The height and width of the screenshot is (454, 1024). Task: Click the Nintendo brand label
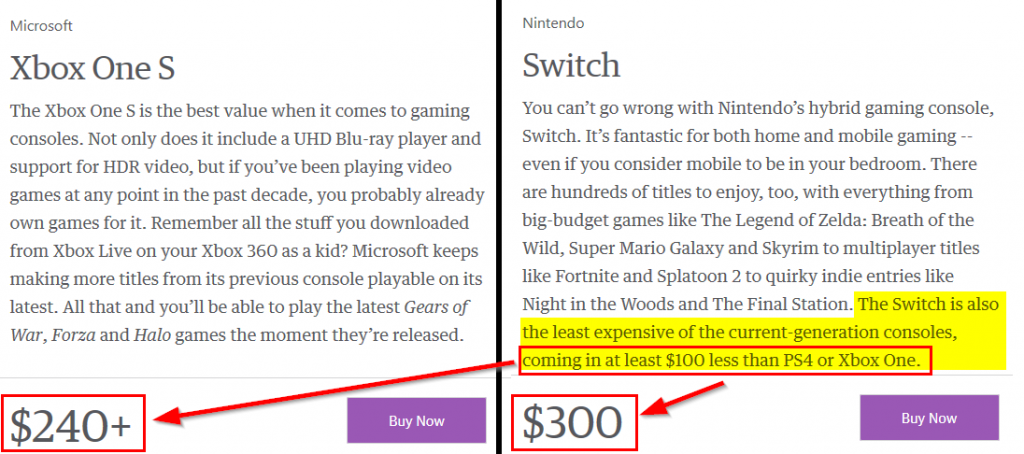tap(553, 23)
